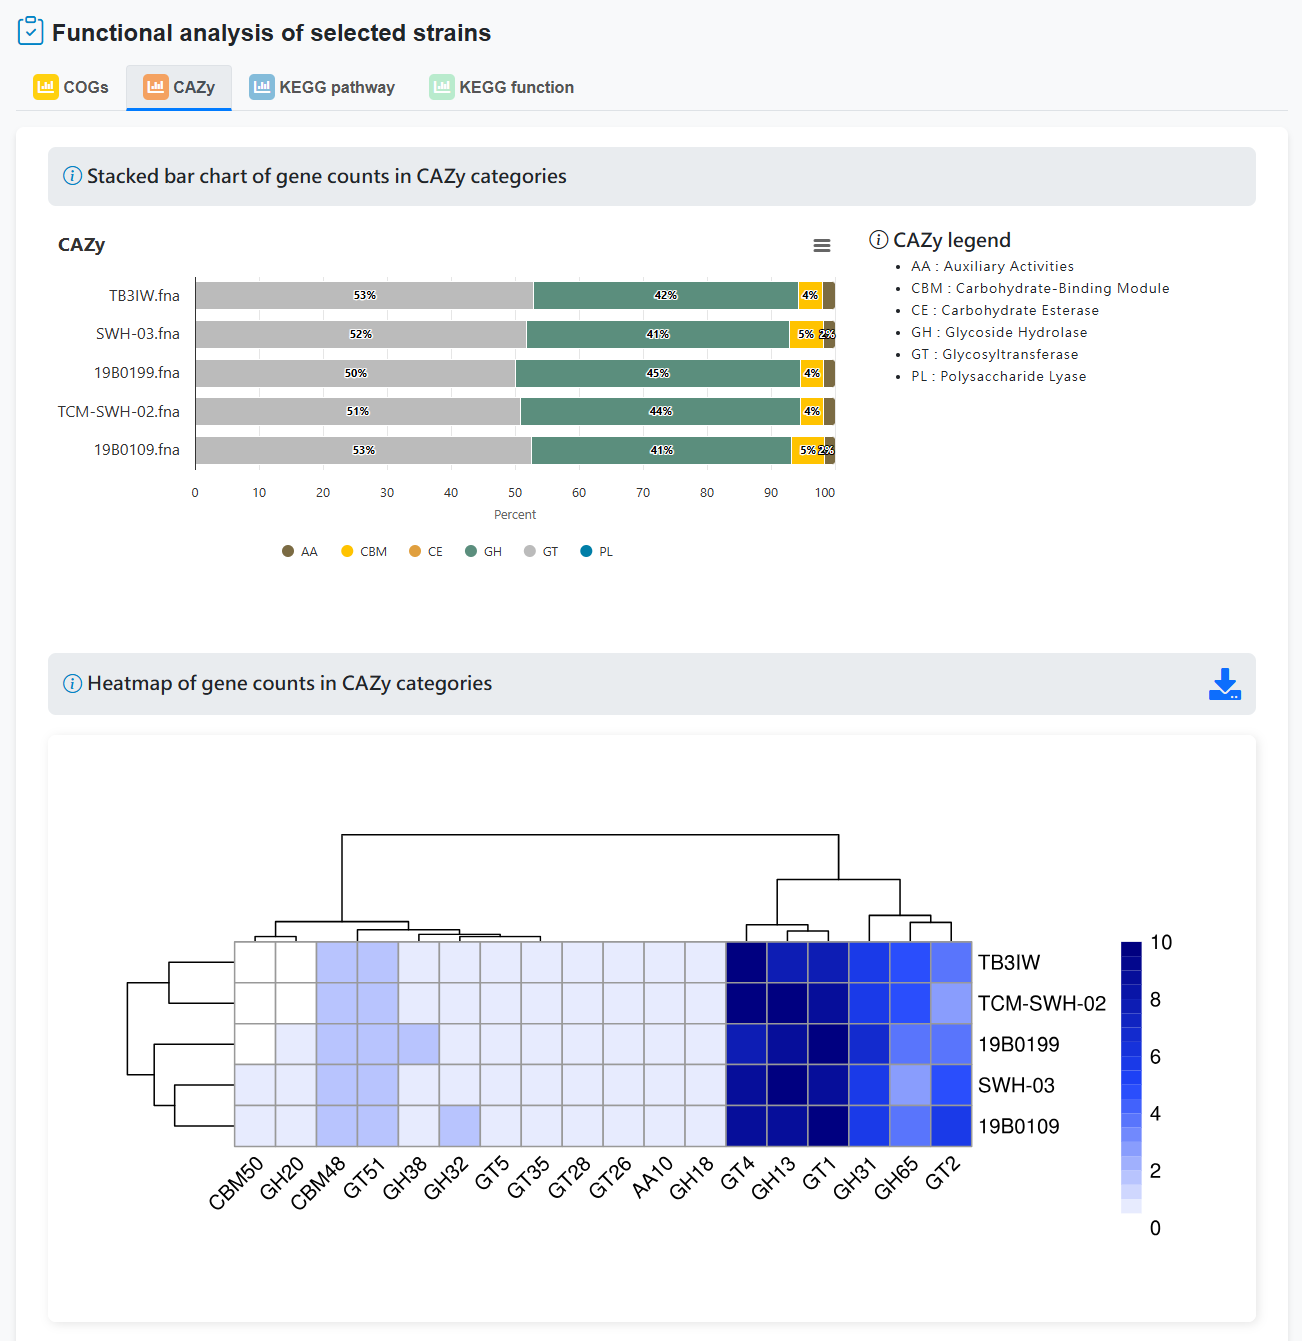
Task: Toggle GT series in chart legend
Action: [x=541, y=551]
